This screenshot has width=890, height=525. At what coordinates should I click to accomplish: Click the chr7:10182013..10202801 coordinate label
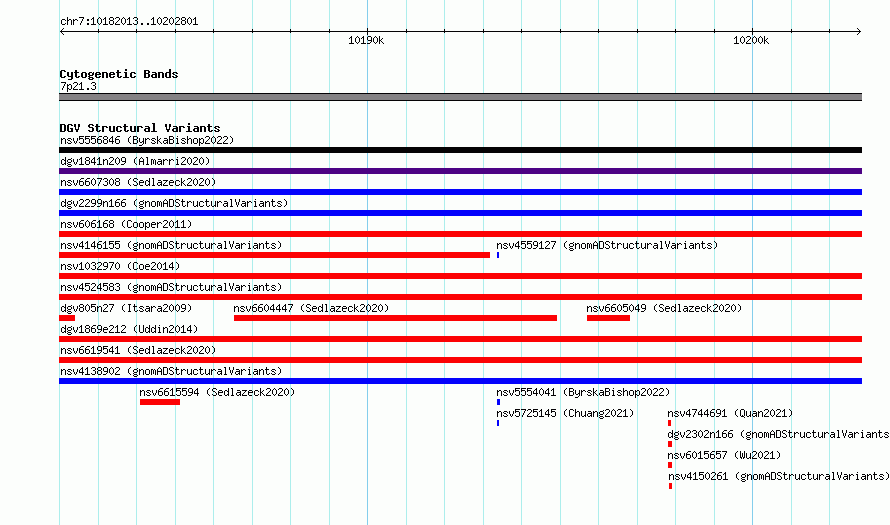[129, 22]
